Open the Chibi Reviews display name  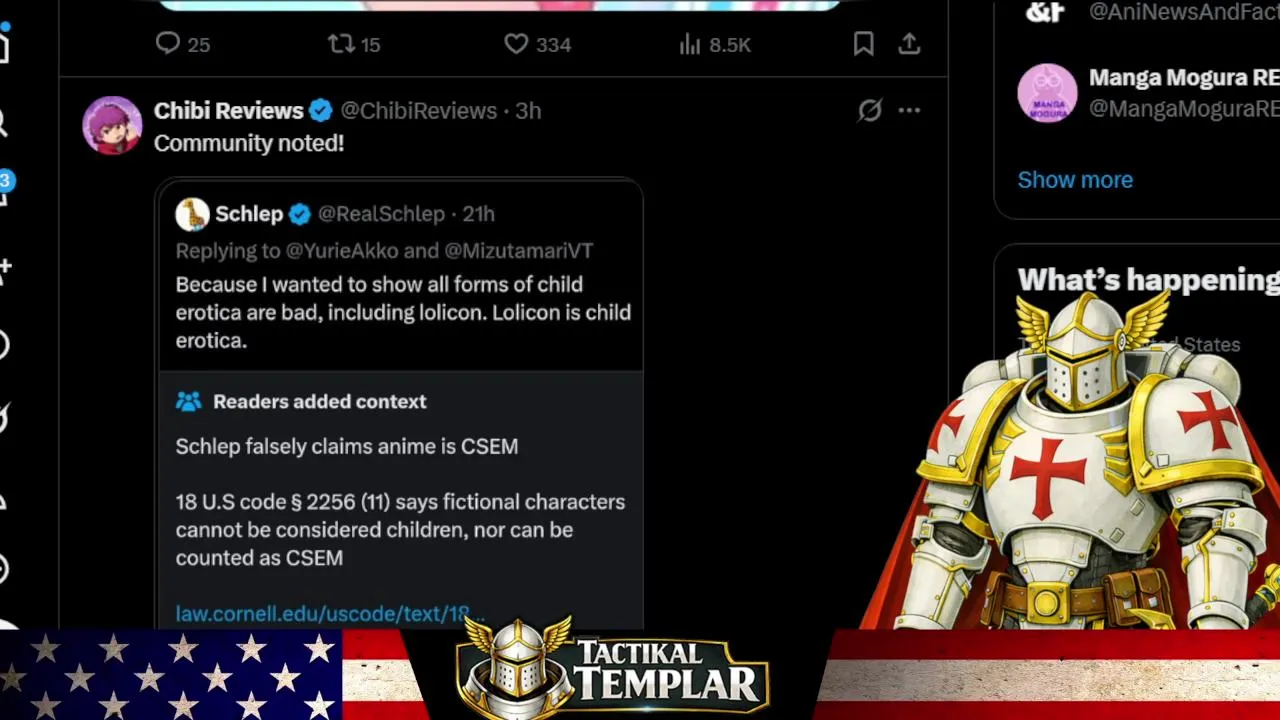pyautogui.click(x=229, y=110)
